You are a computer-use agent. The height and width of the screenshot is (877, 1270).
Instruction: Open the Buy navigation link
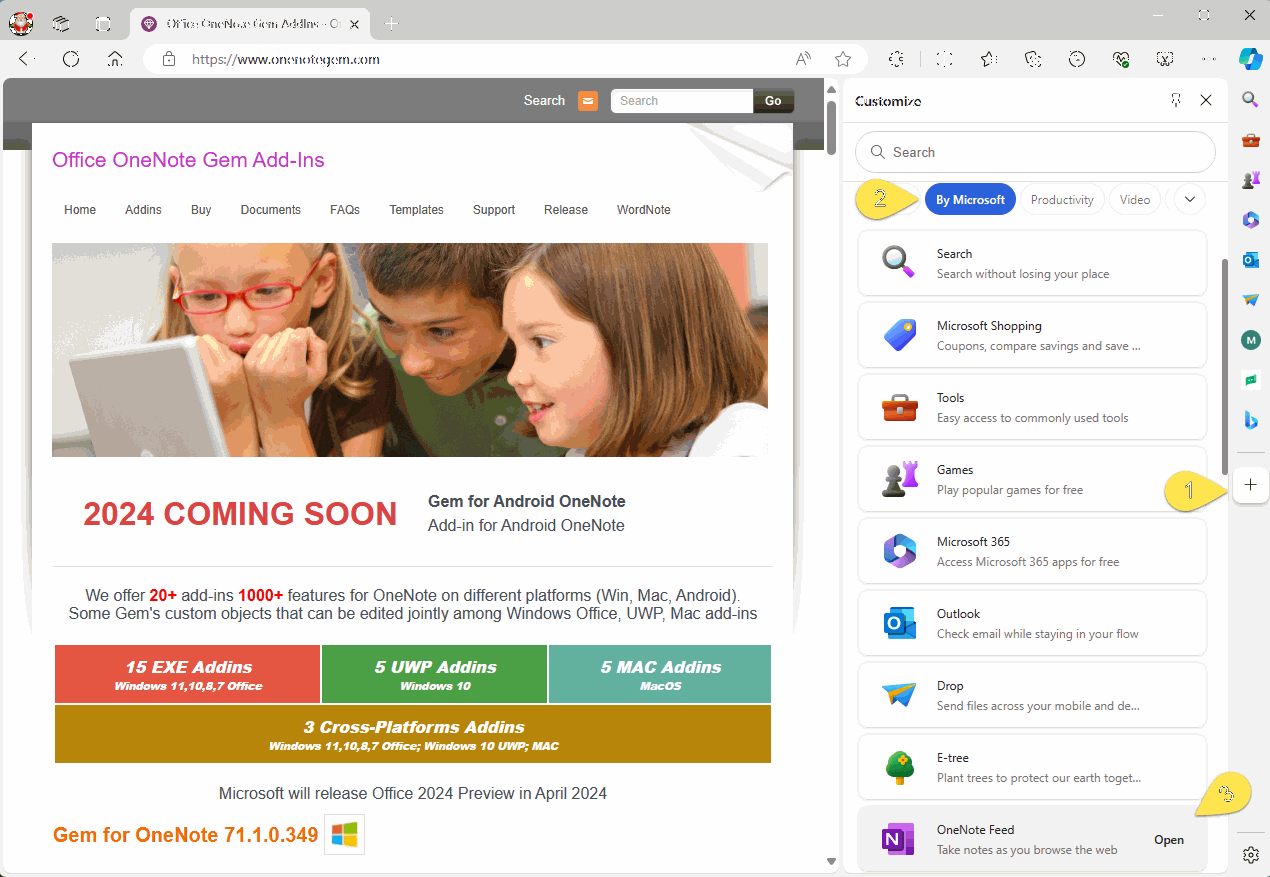(x=201, y=210)
